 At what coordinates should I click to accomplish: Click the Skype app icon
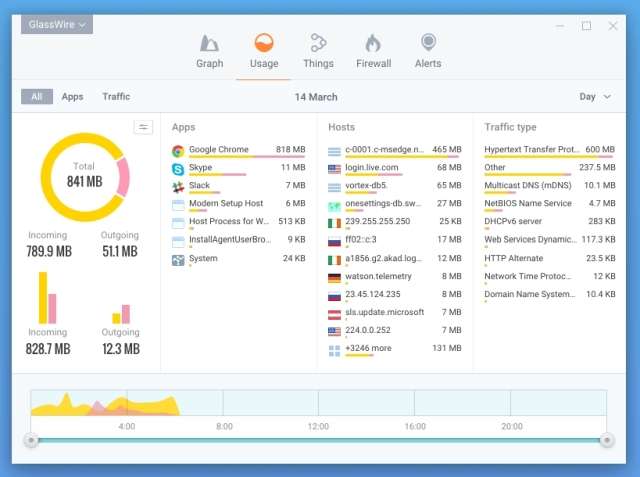[x=178, y=169]
